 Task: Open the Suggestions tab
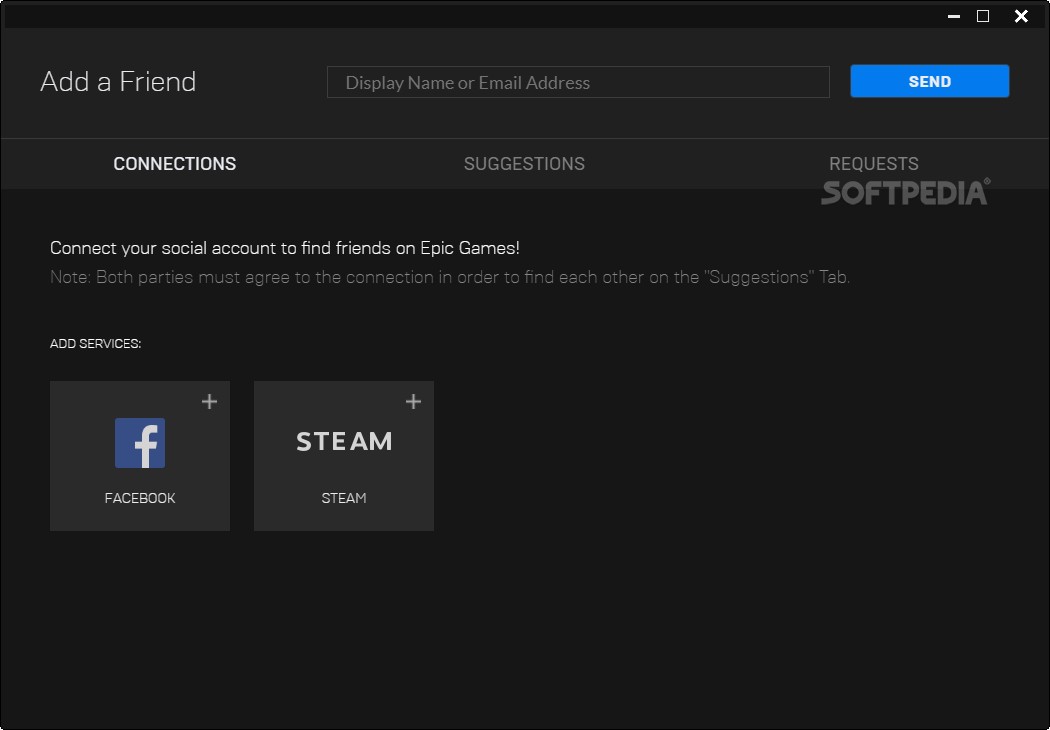524,163
